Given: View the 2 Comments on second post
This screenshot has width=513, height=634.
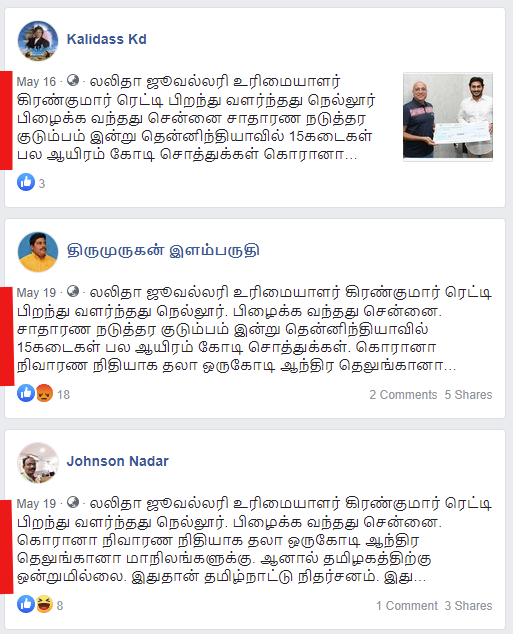Looking at the screenshot, I should (x=403, y=395).
